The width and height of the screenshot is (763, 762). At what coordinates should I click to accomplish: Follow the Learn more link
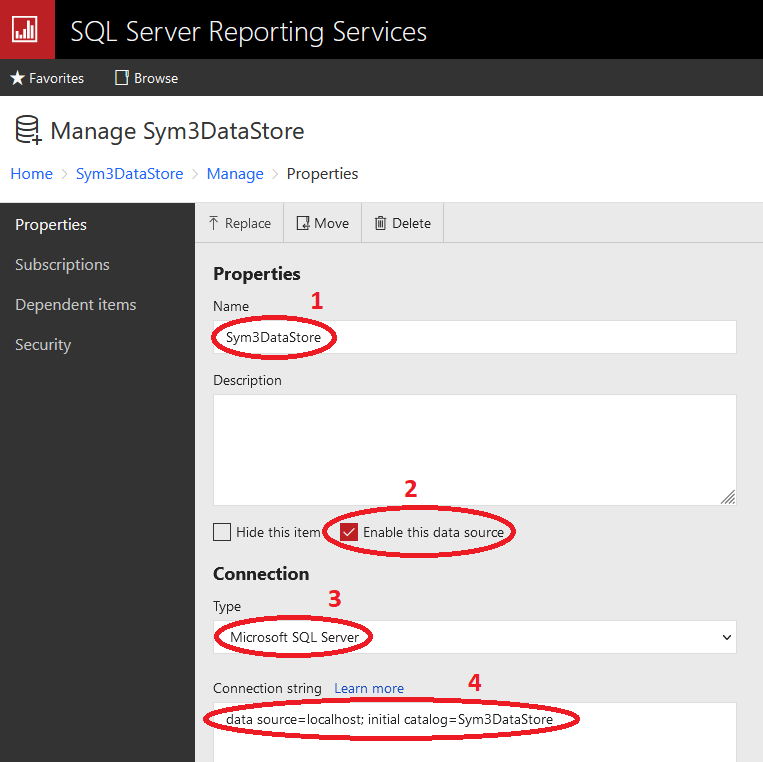[x=369, y=688]
